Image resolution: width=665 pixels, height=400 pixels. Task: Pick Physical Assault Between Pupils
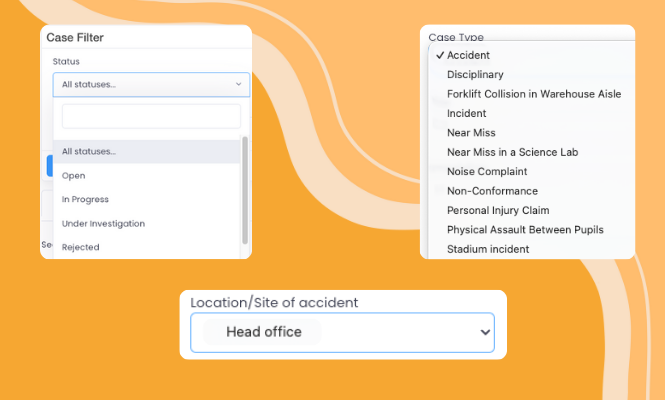pyautogui.click(x=525, y=229)
